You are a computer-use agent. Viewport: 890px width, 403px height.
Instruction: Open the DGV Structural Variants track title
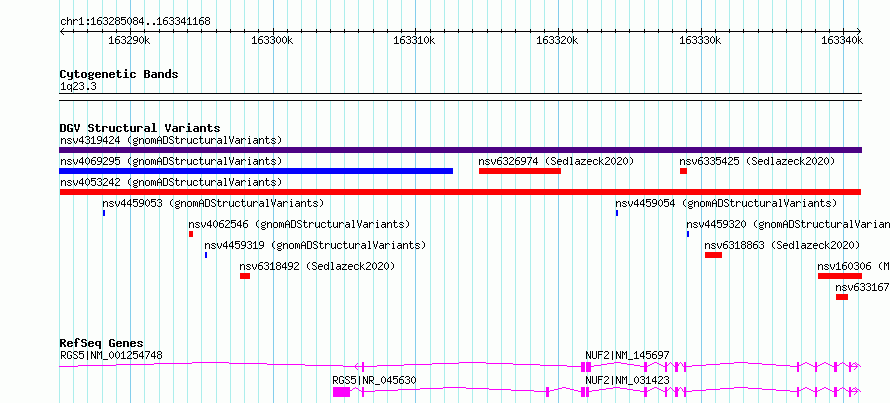pos(140,128)
